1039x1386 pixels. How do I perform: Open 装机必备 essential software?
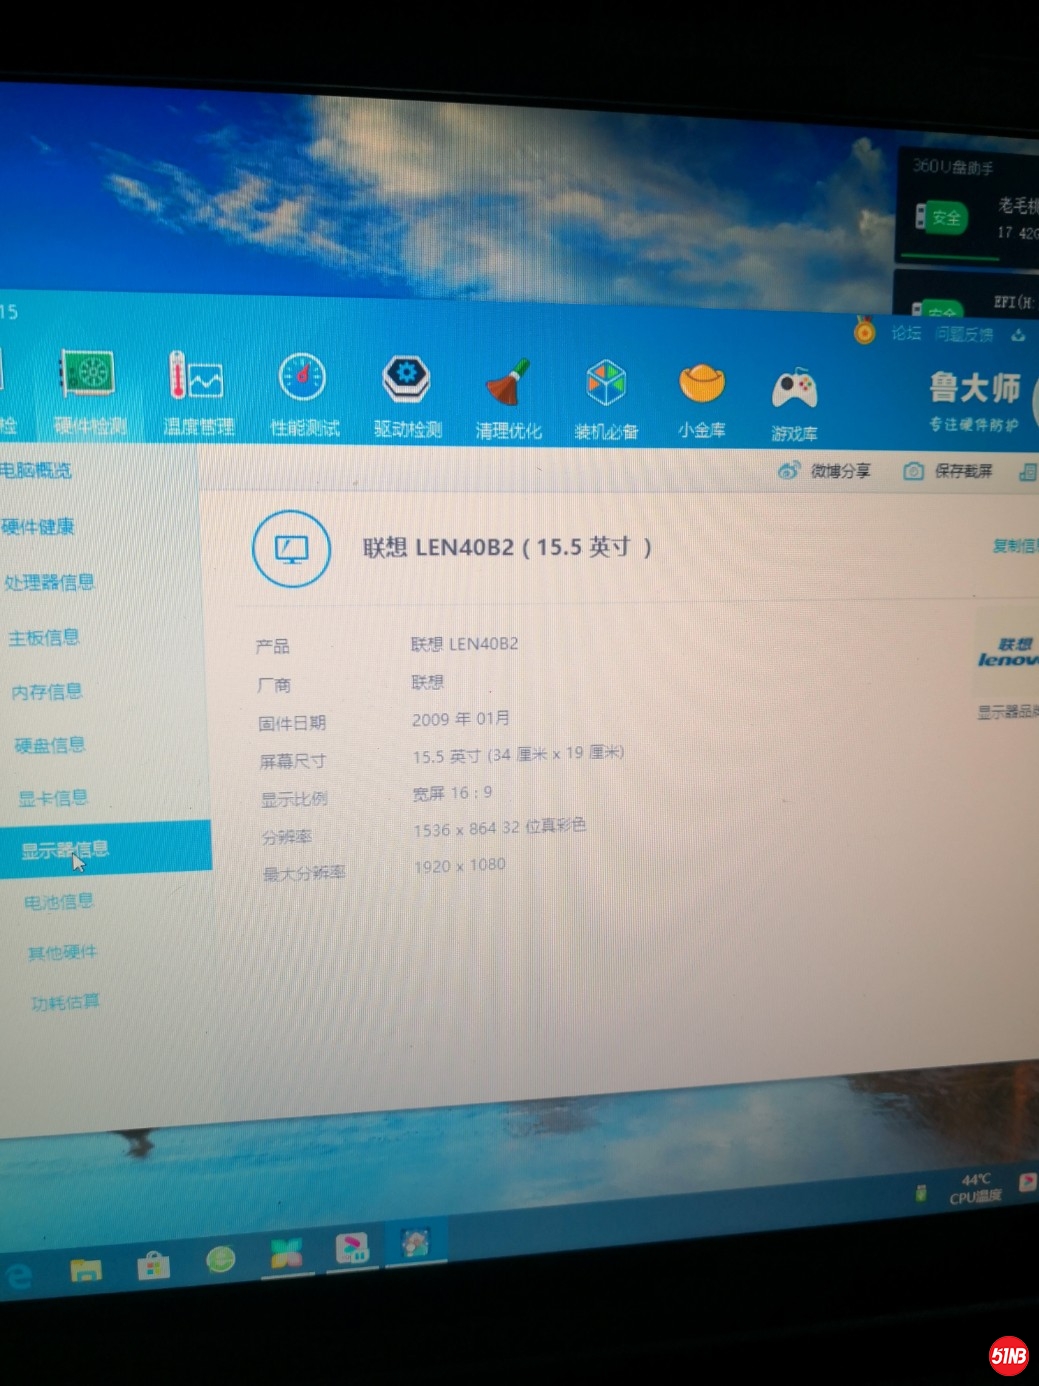coord(606,401)
